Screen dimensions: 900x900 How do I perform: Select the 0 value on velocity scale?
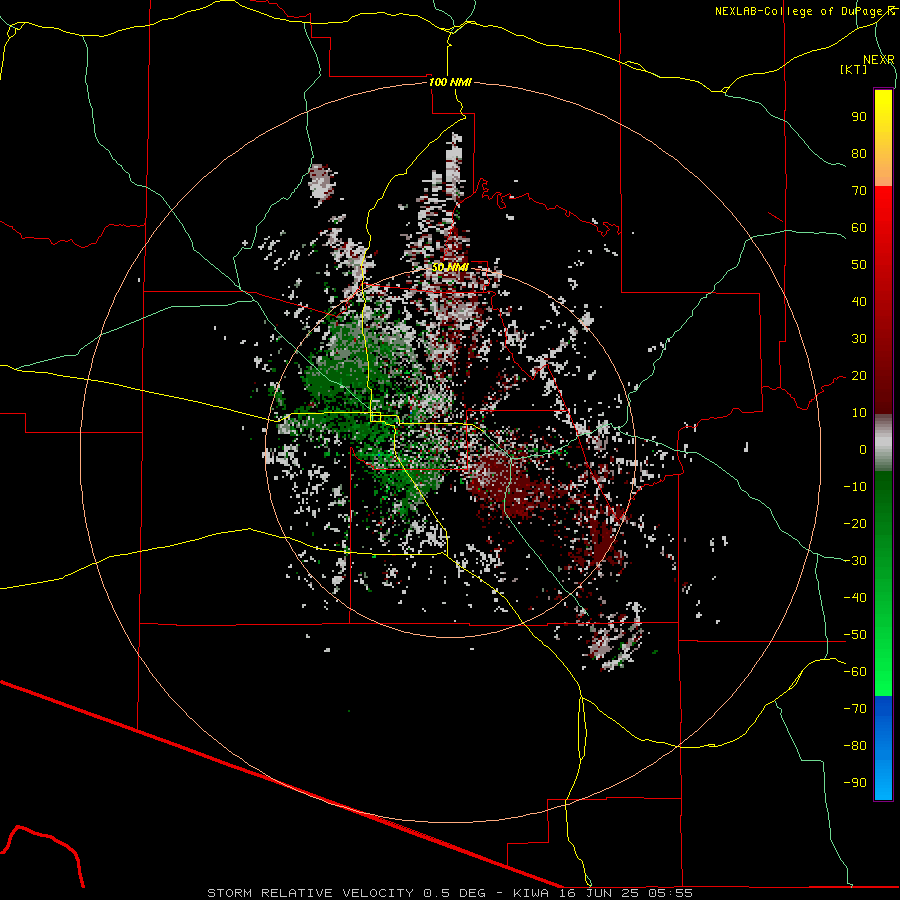click(863, 450)
